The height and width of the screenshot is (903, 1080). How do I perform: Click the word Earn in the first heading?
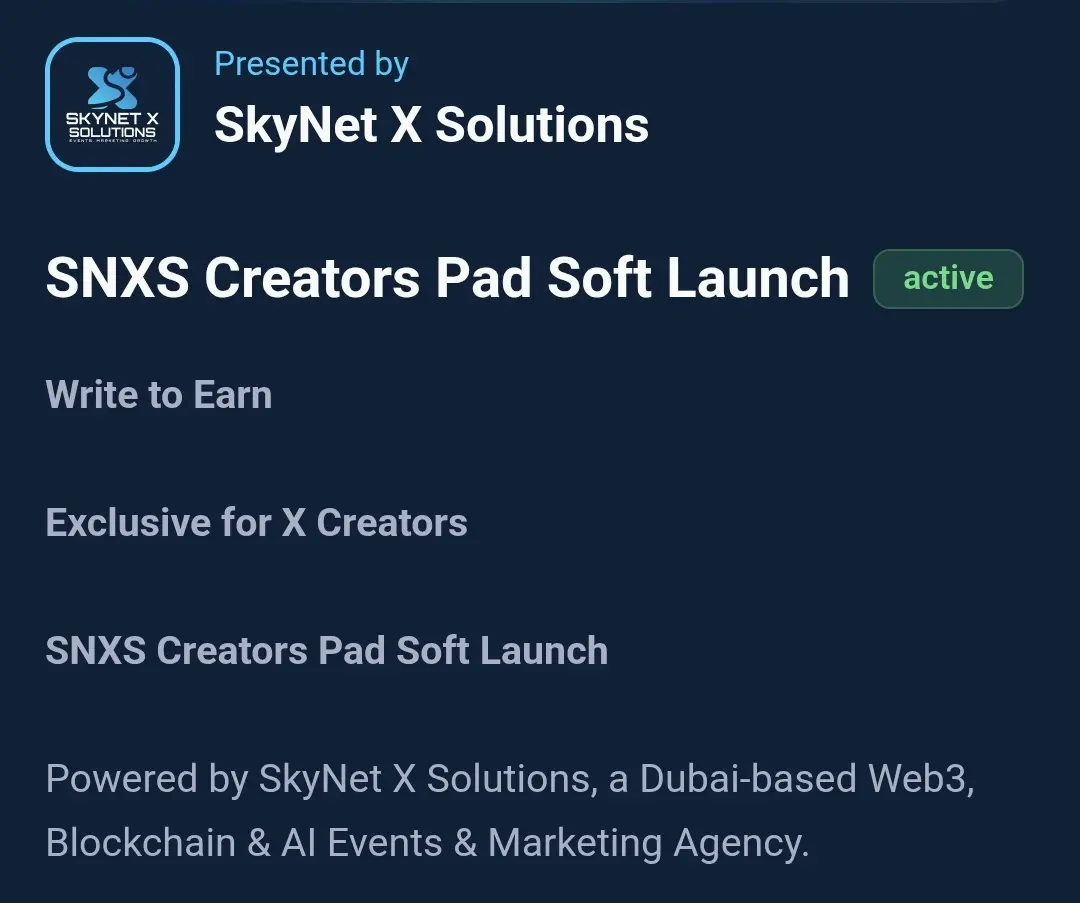pos(232,395)
